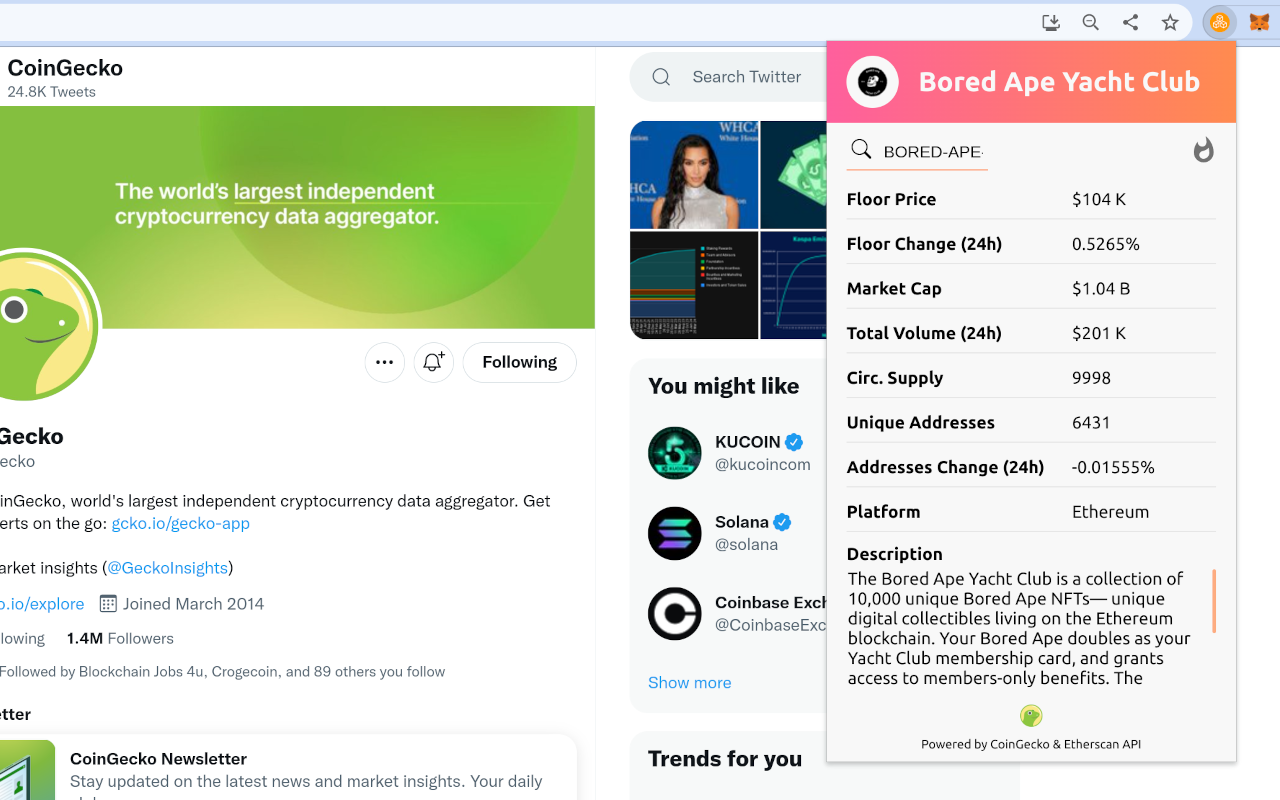Open the three-dot more options on profile

tap(385, 362)
